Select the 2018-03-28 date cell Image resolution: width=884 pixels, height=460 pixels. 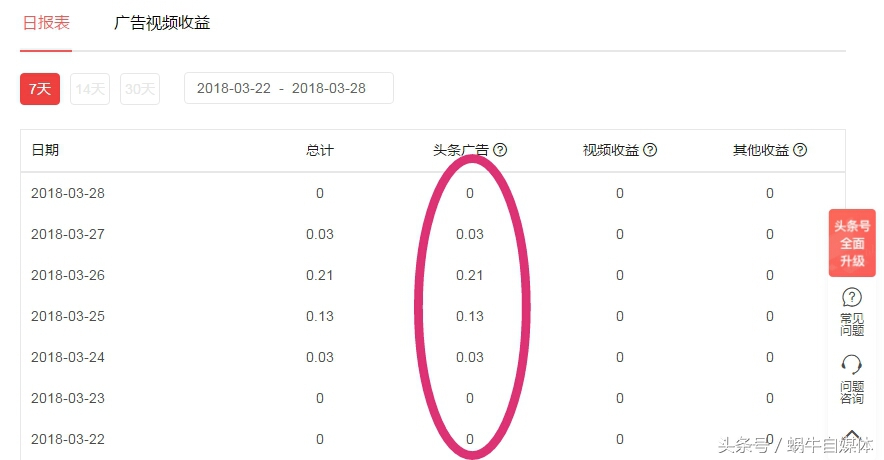click(68, 193)
